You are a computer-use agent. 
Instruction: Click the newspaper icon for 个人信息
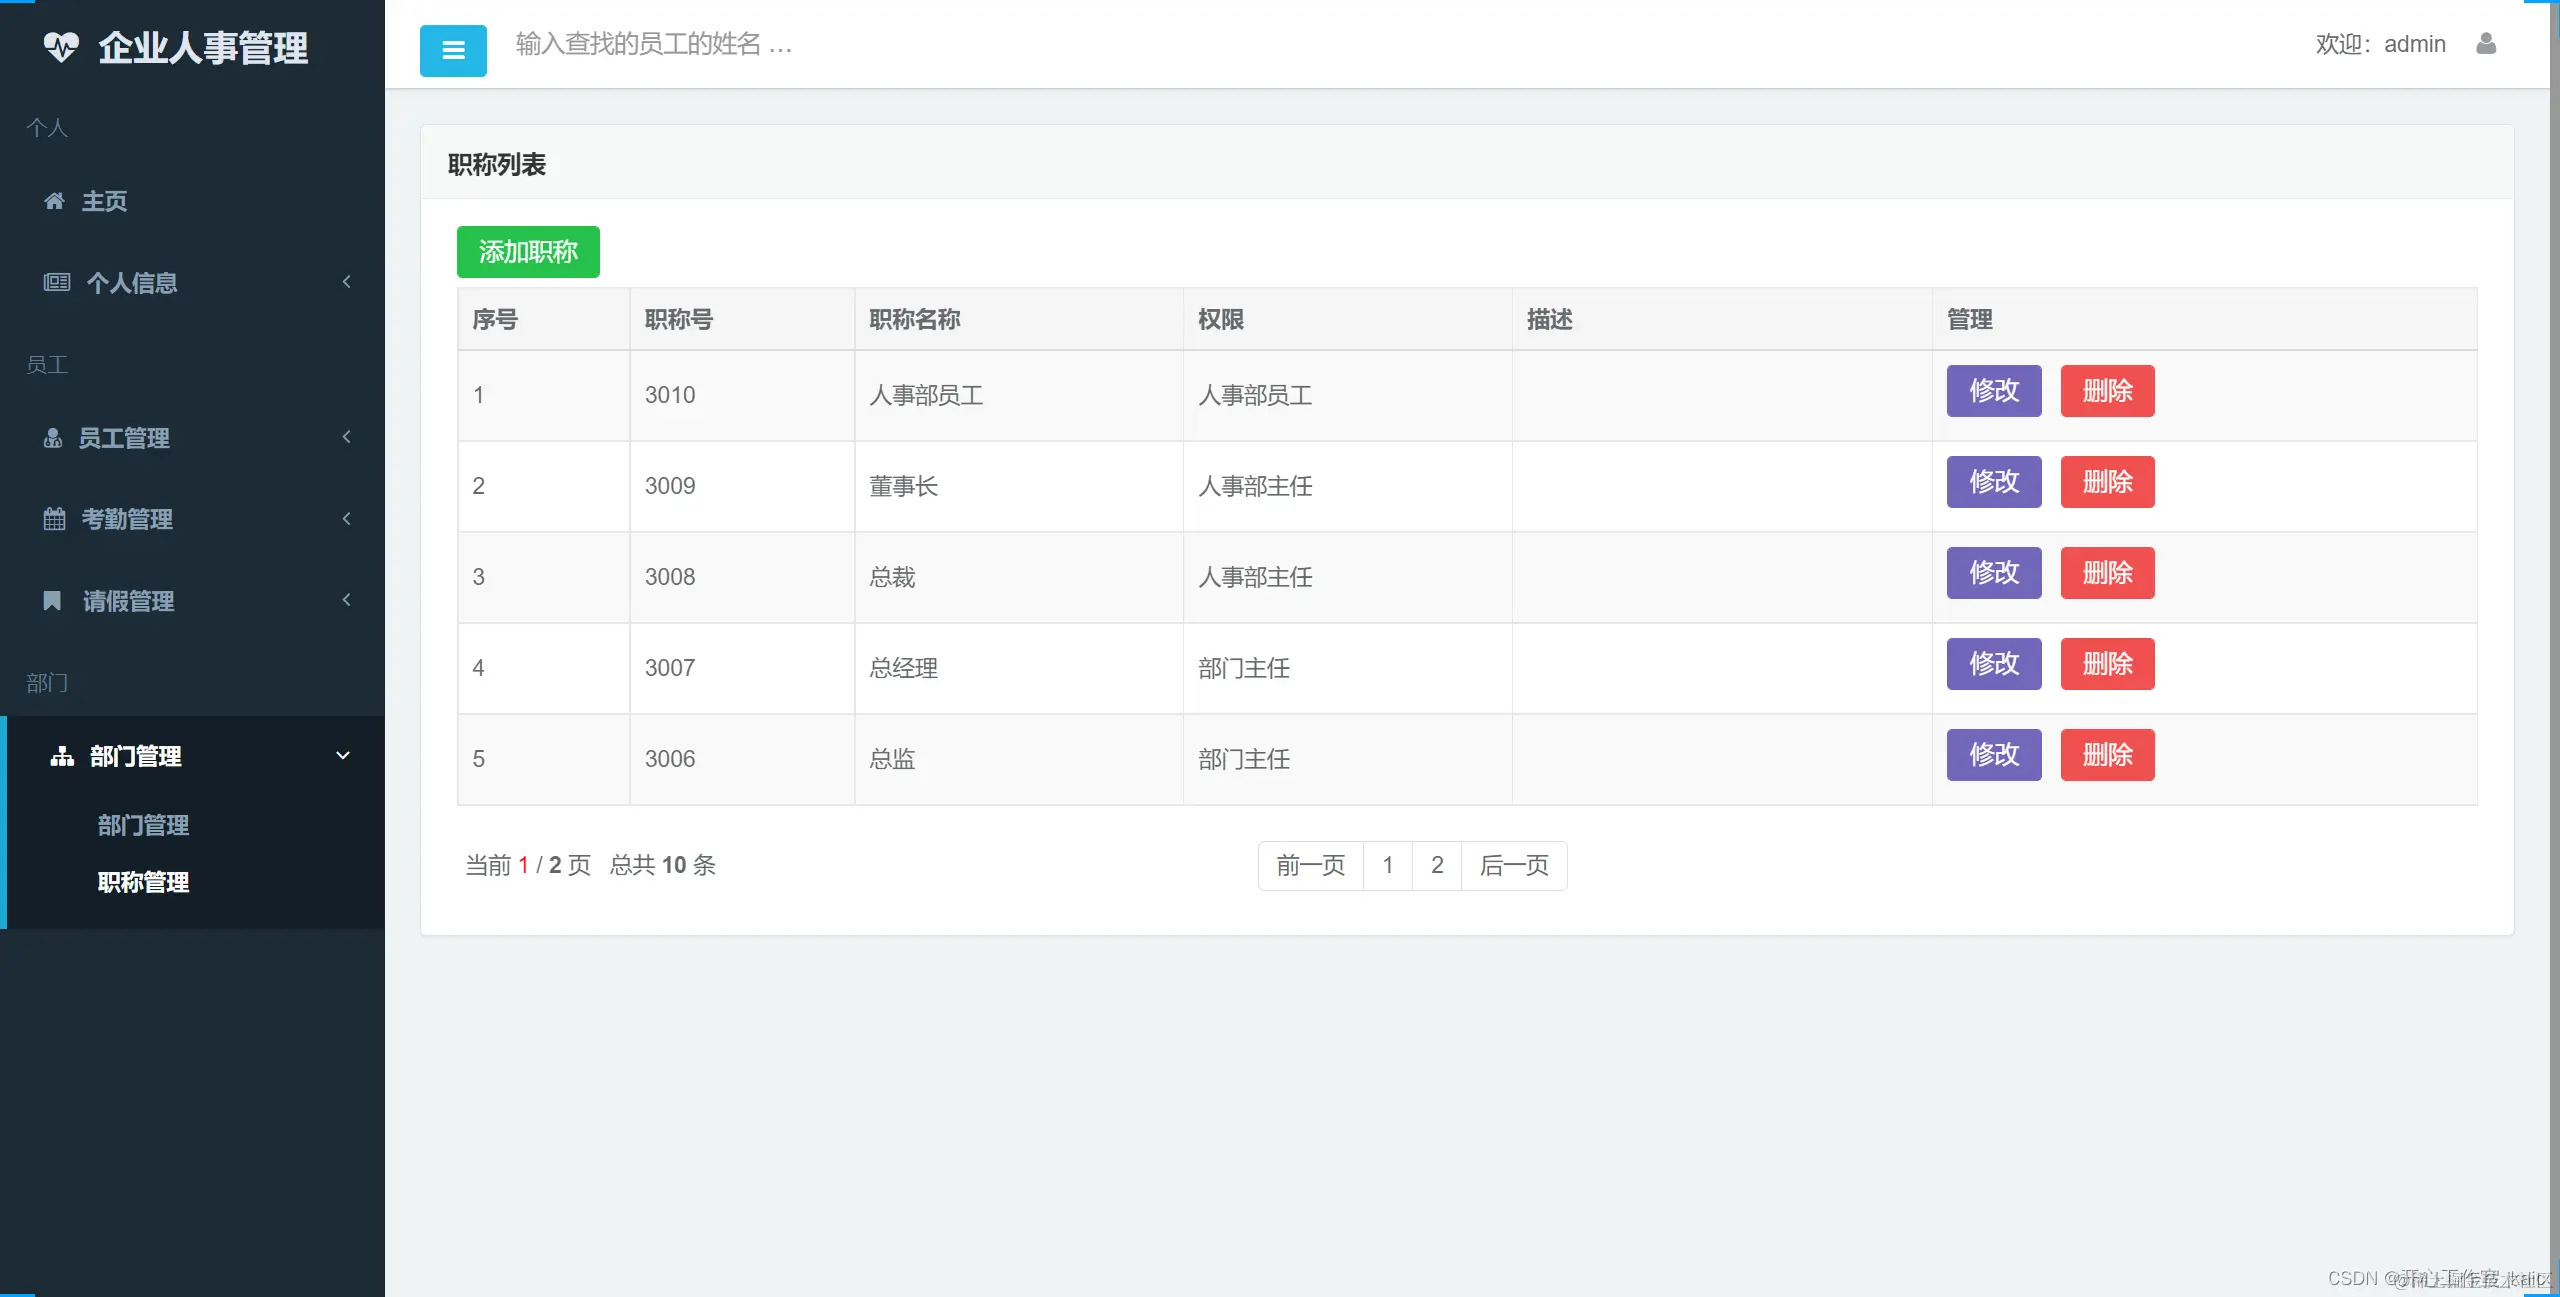[56, 282]
